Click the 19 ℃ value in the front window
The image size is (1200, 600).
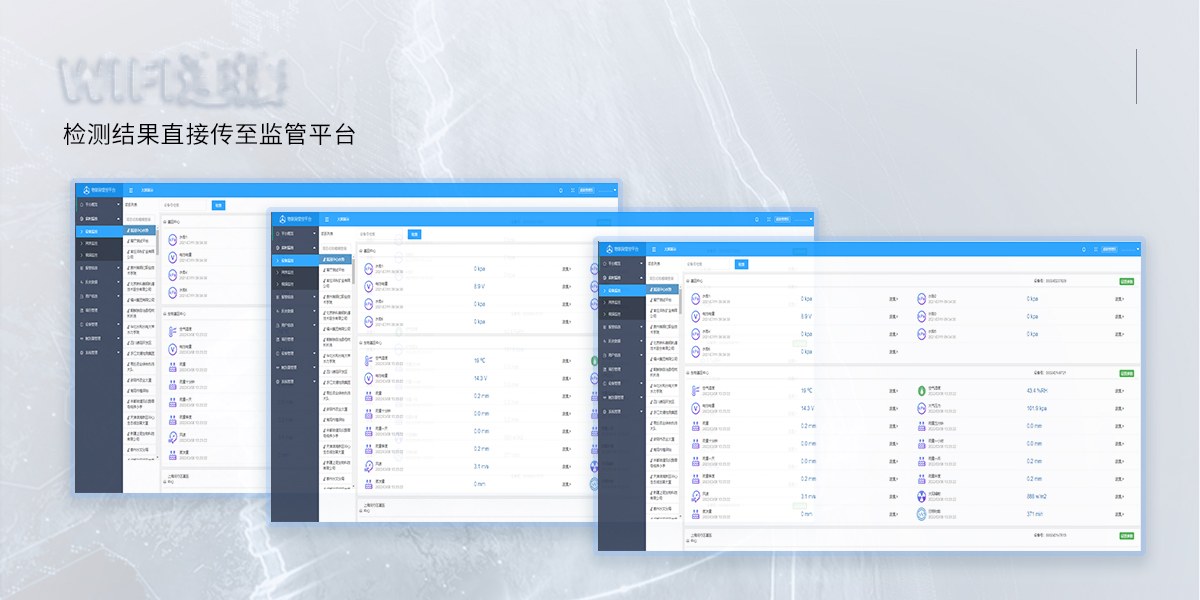(806, 391)
